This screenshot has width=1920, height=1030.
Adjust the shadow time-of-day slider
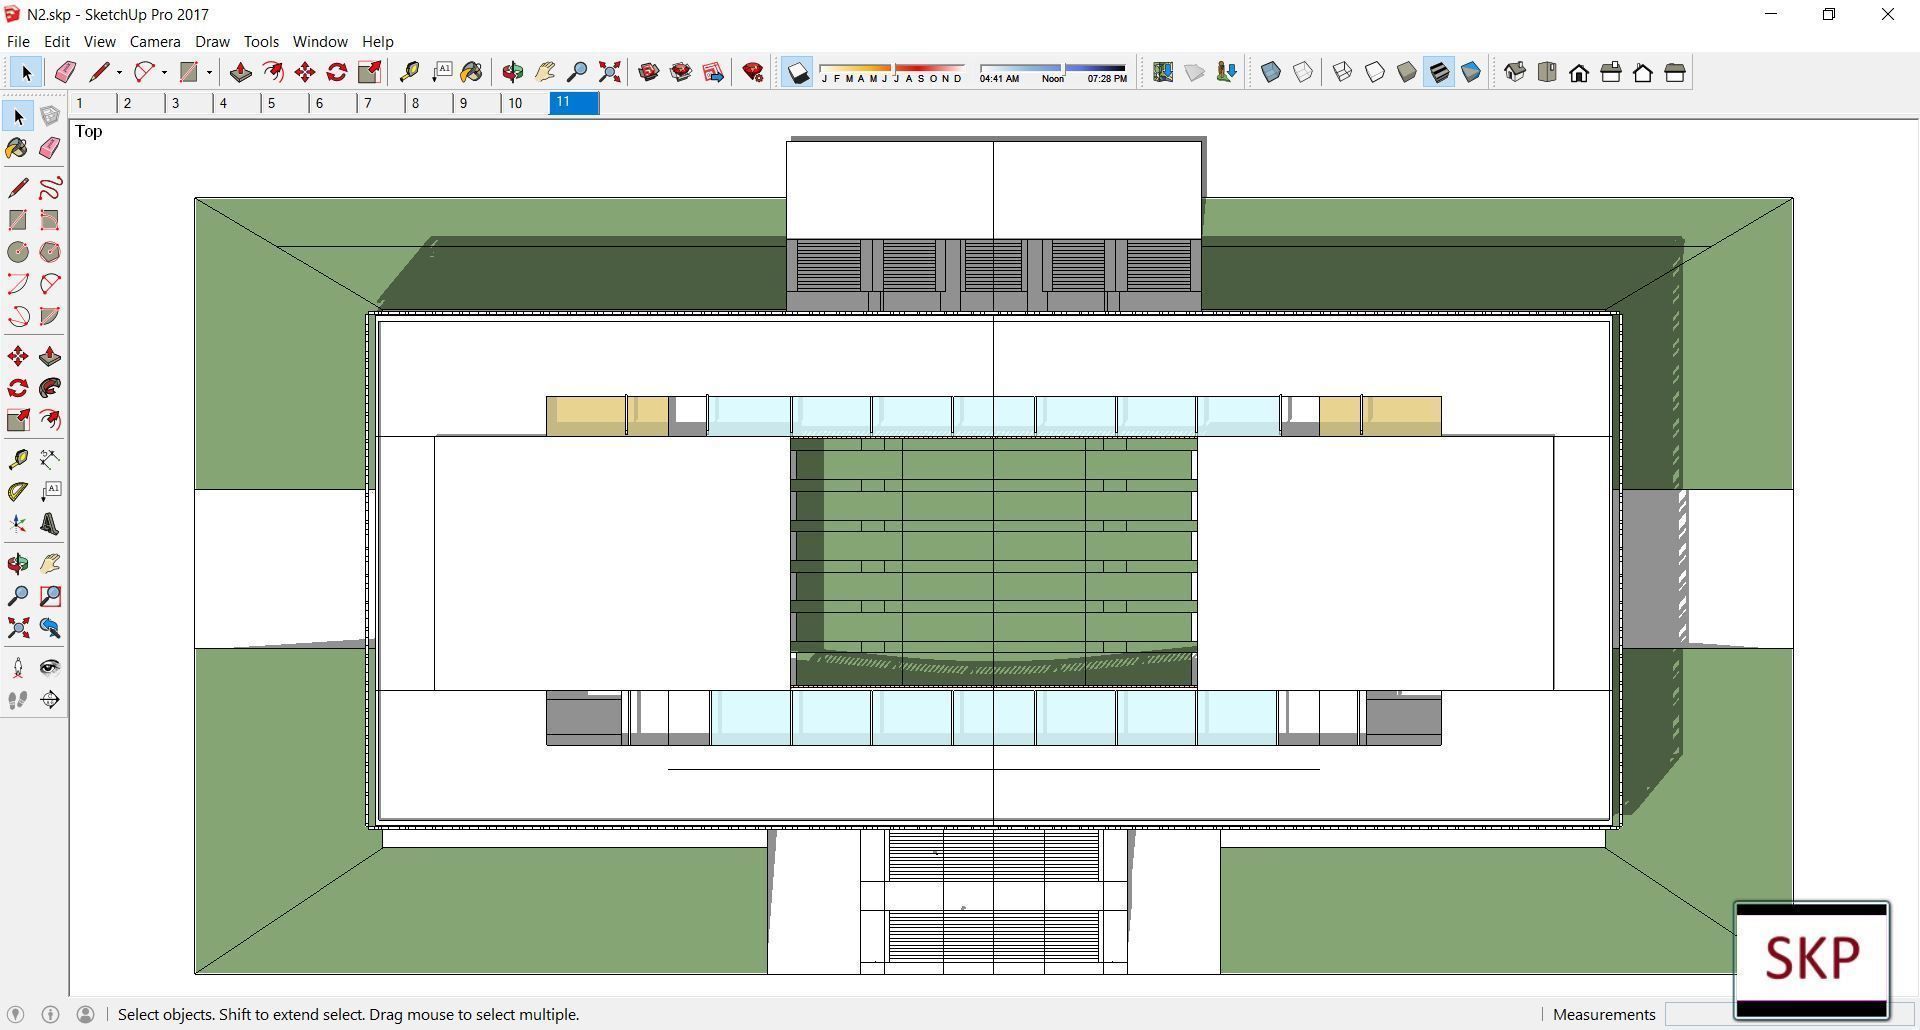[x=1053, y=72]
